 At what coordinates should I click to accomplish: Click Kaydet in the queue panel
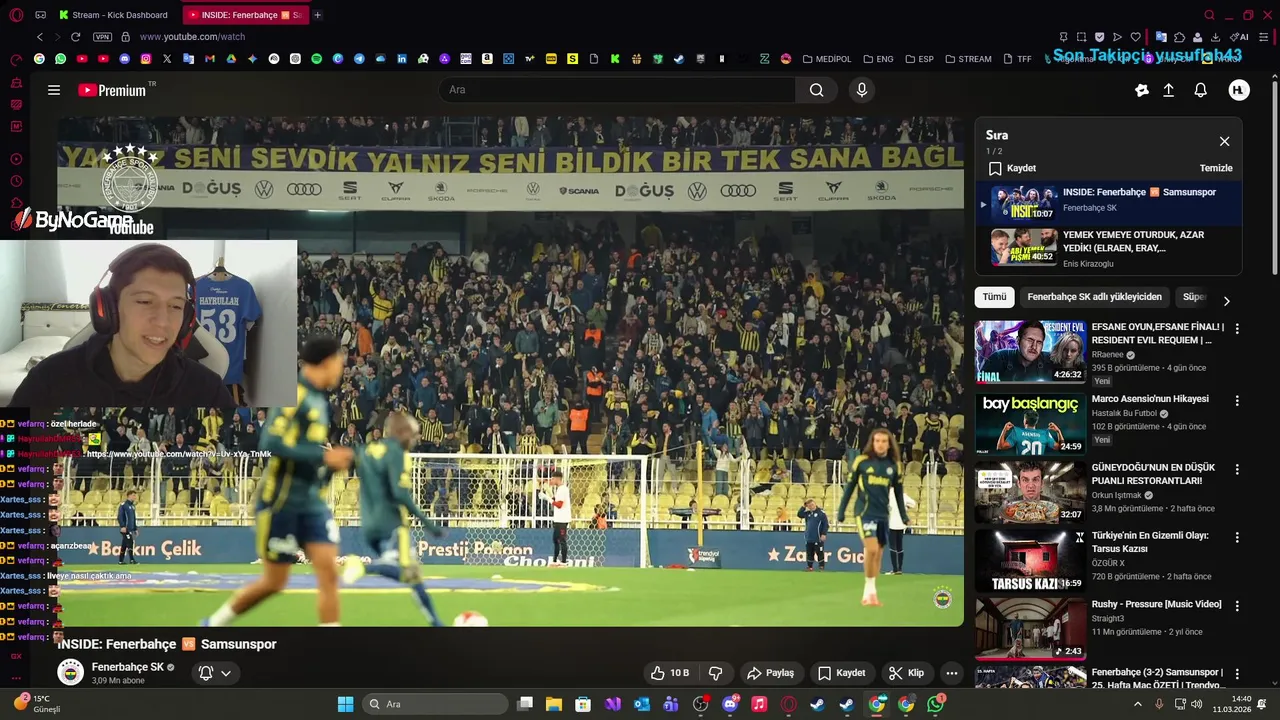[1012, 168]
